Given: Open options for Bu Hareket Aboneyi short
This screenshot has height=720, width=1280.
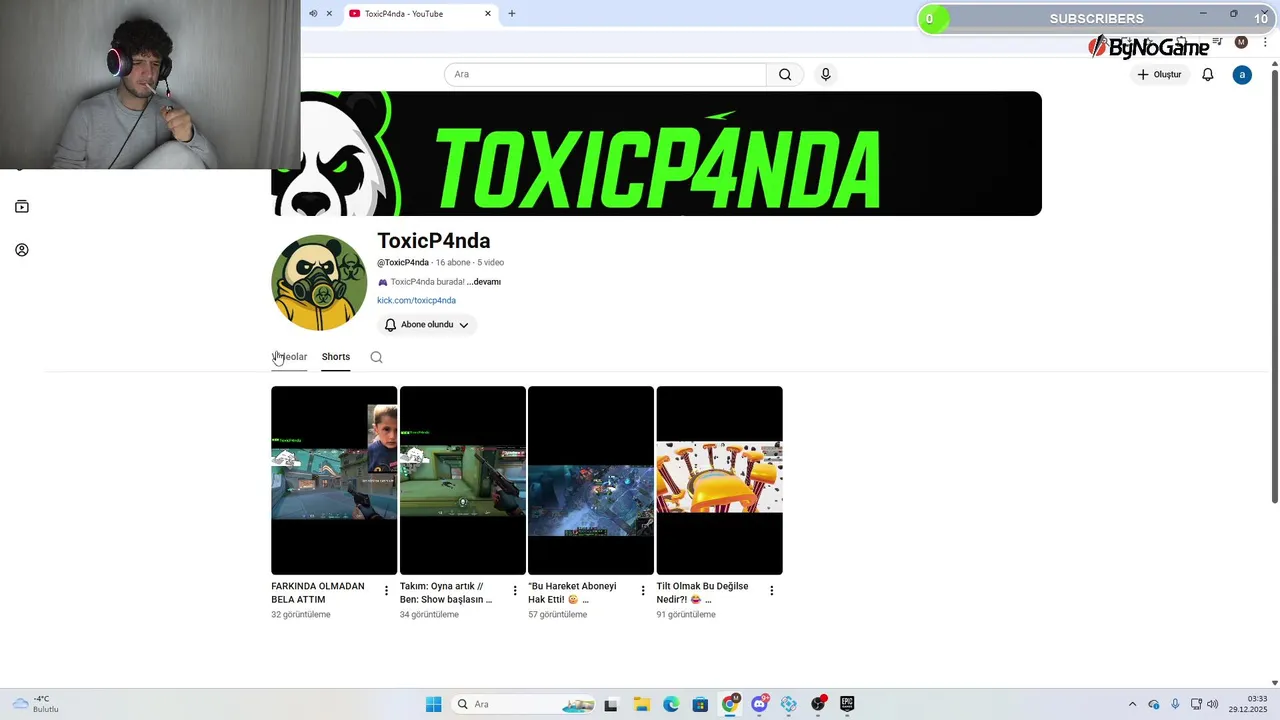Looking at the screenshot, I should point(643,591).
